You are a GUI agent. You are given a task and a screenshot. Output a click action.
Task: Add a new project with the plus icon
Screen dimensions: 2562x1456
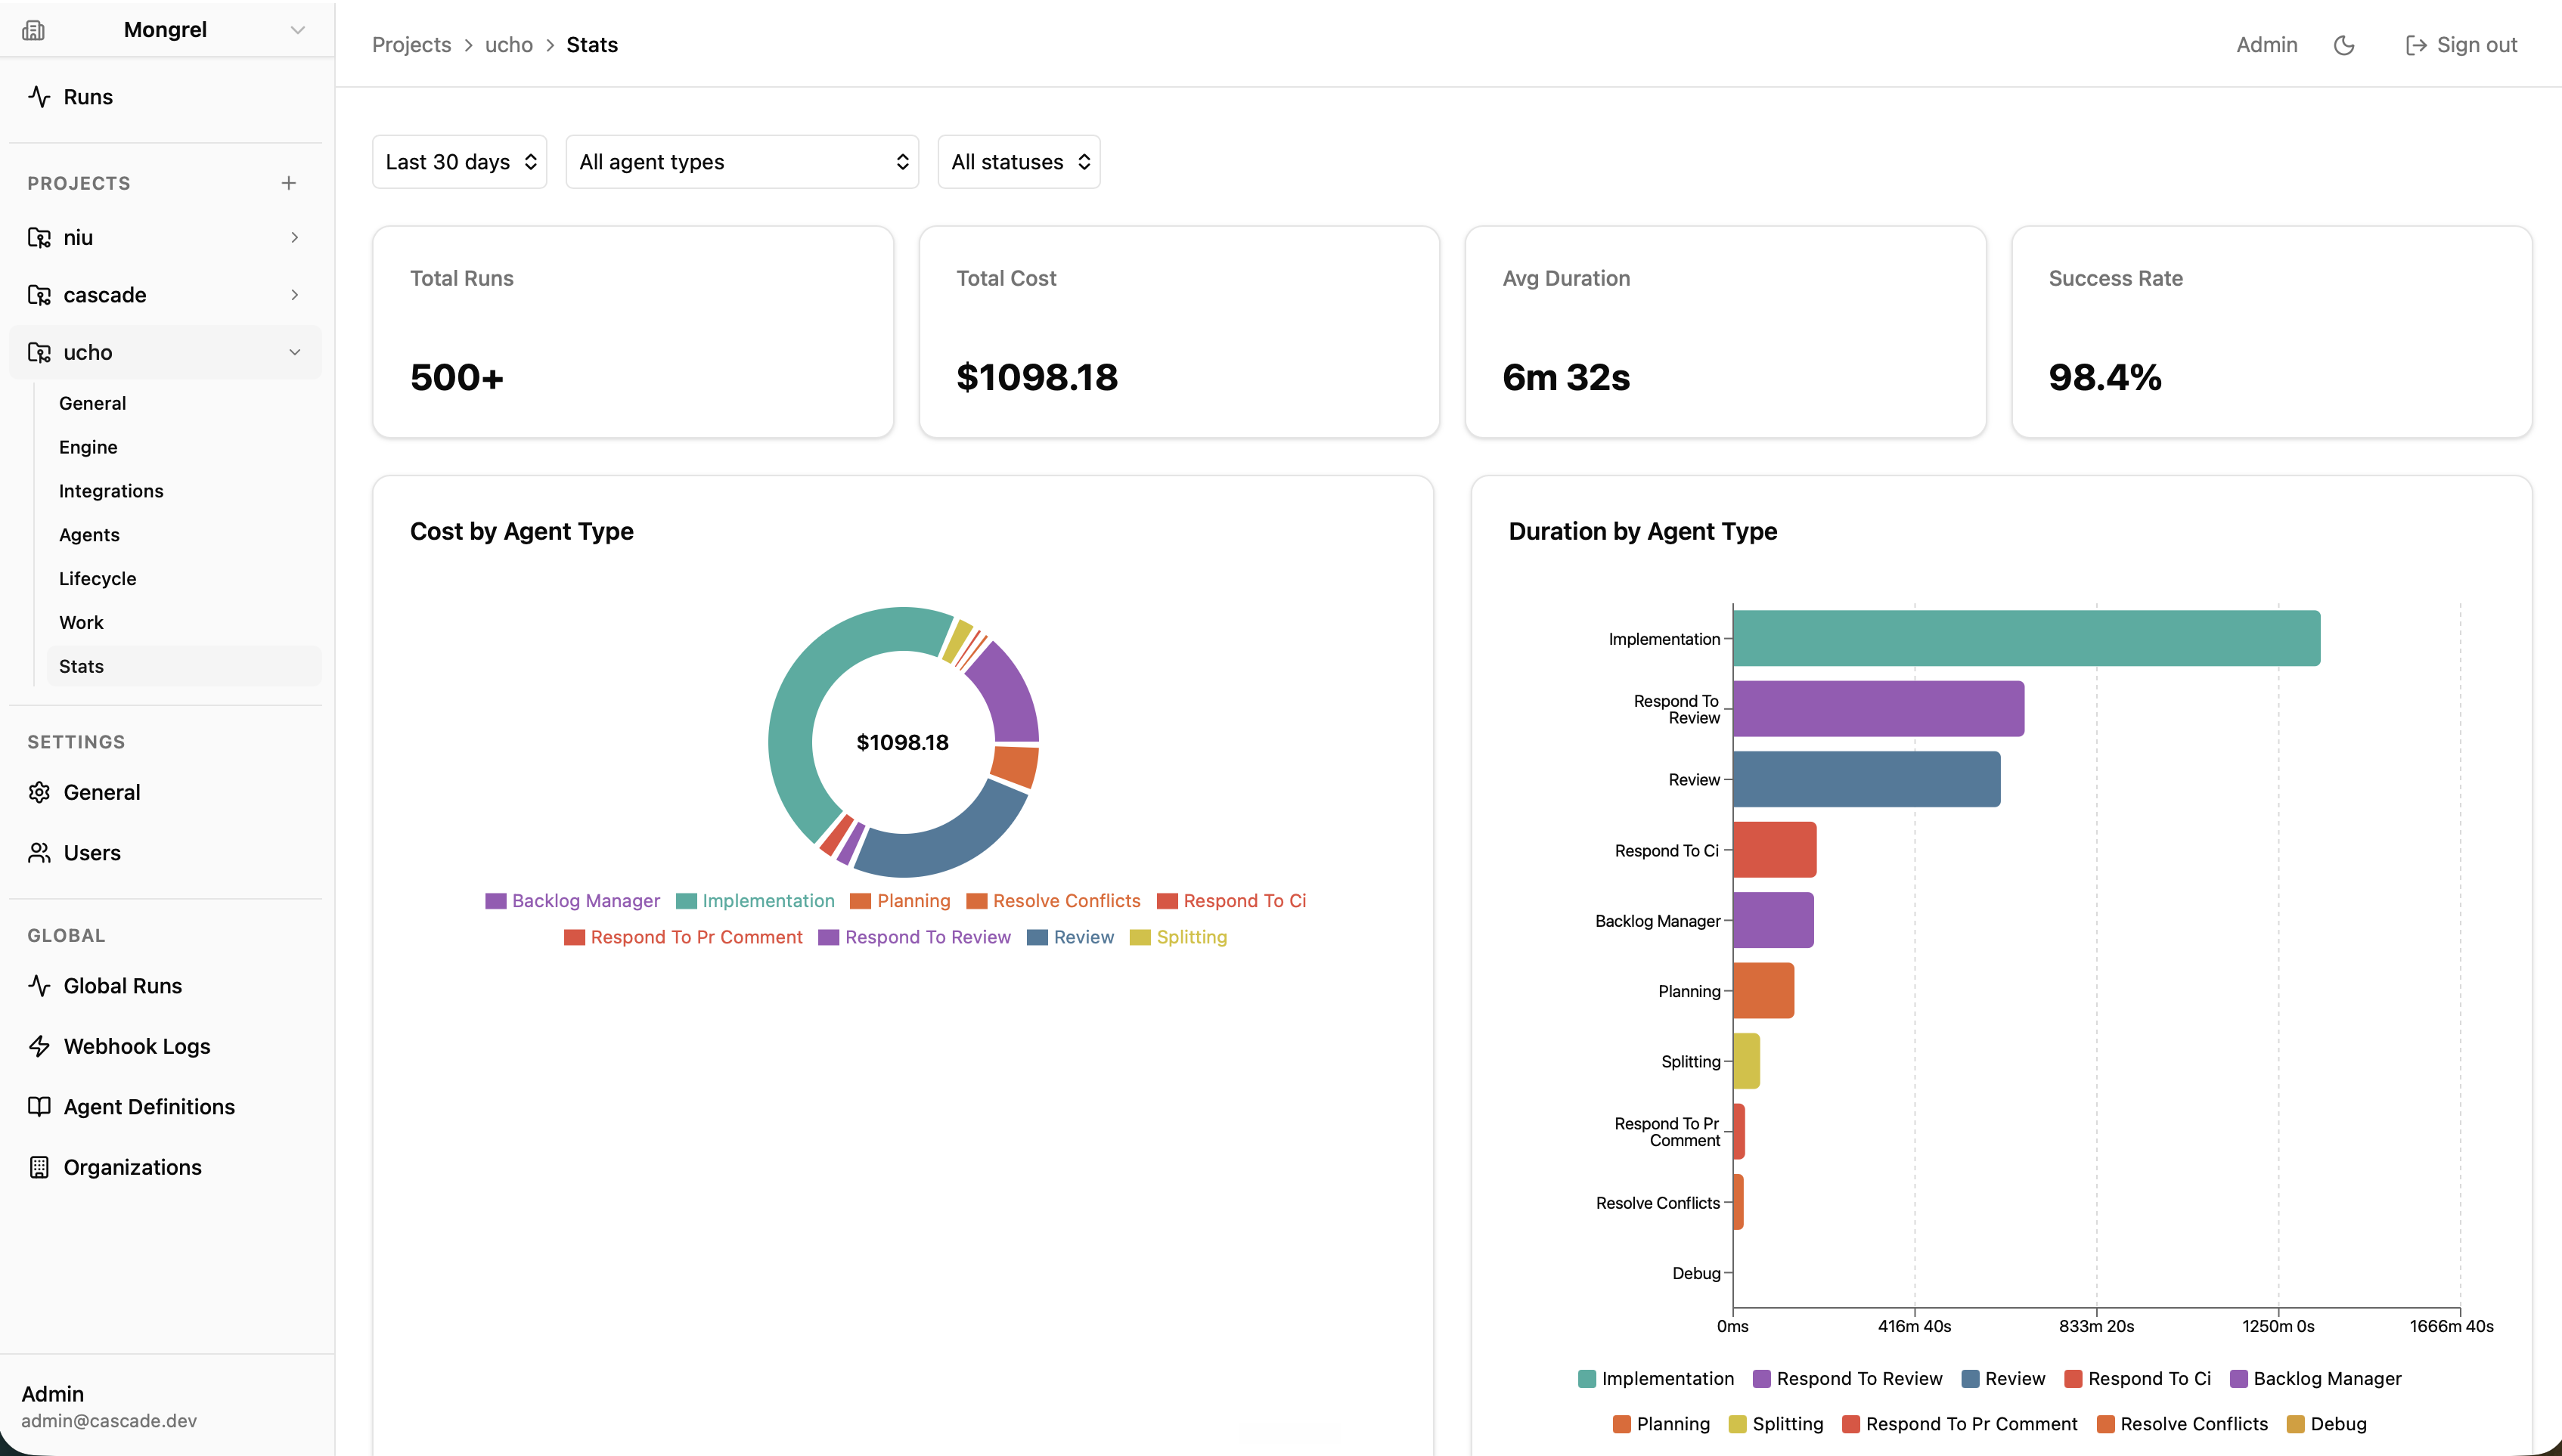pos(289,183)
